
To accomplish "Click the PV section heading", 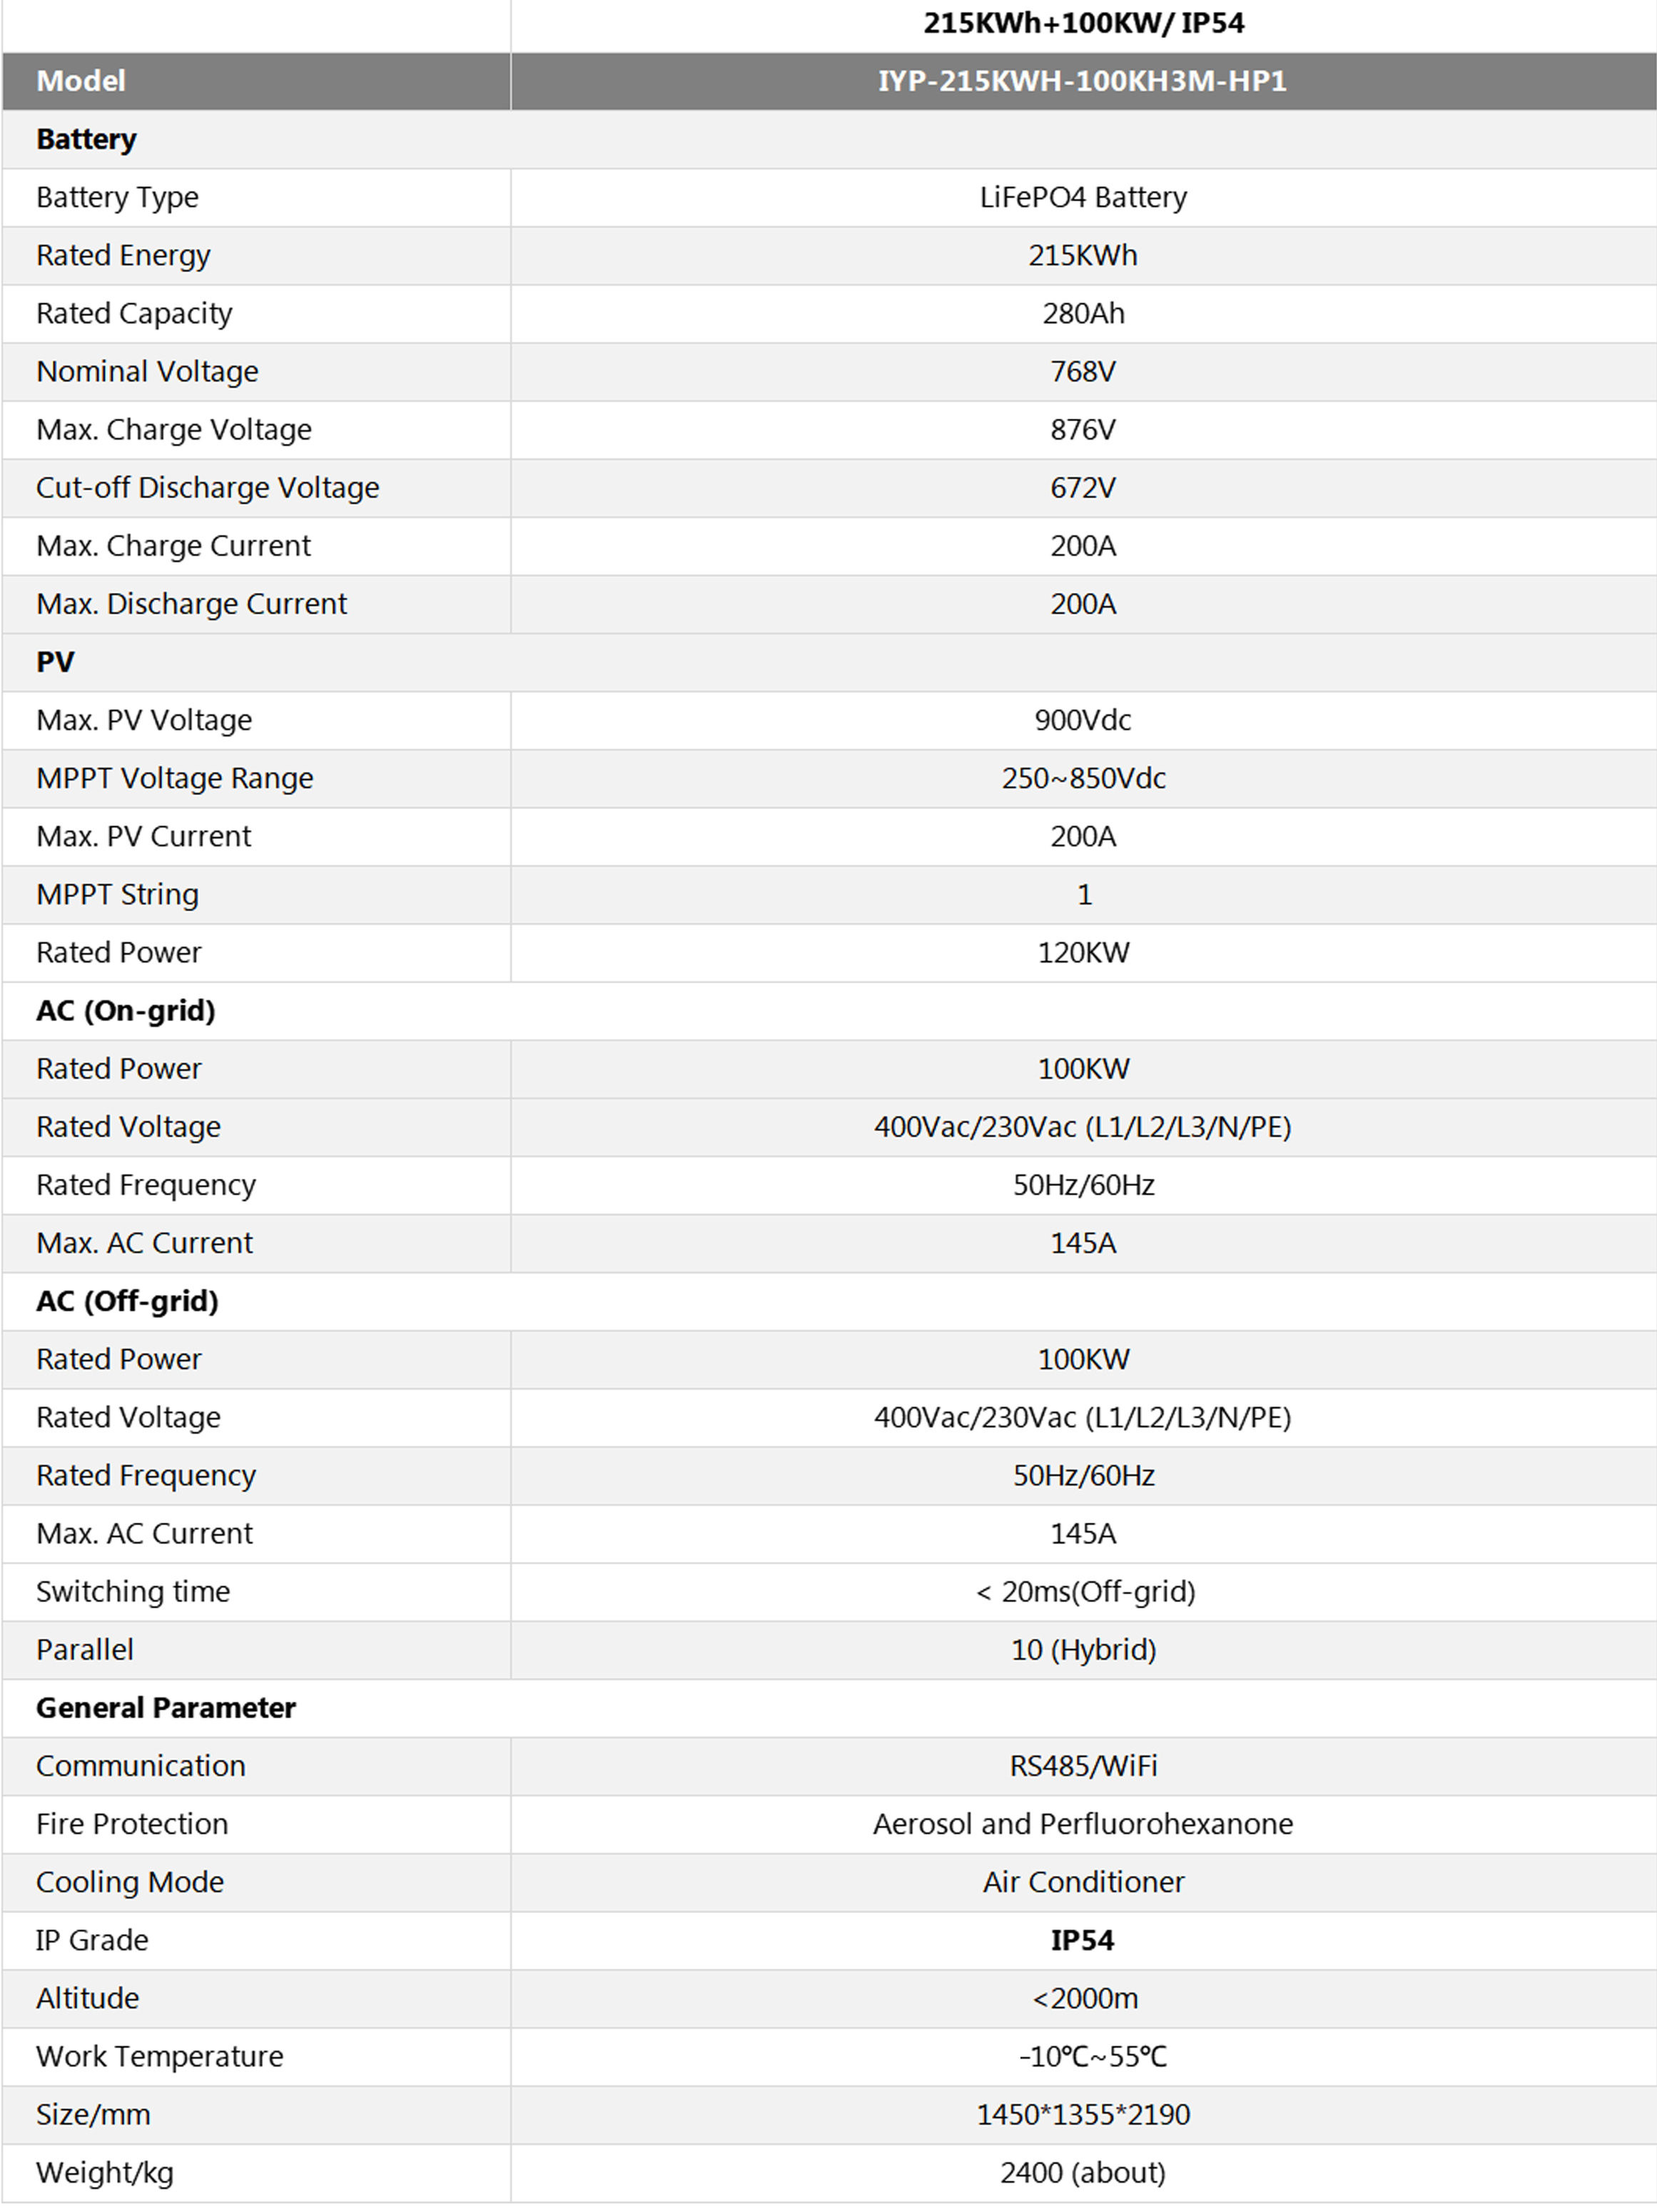I will [x=55, y=662].
